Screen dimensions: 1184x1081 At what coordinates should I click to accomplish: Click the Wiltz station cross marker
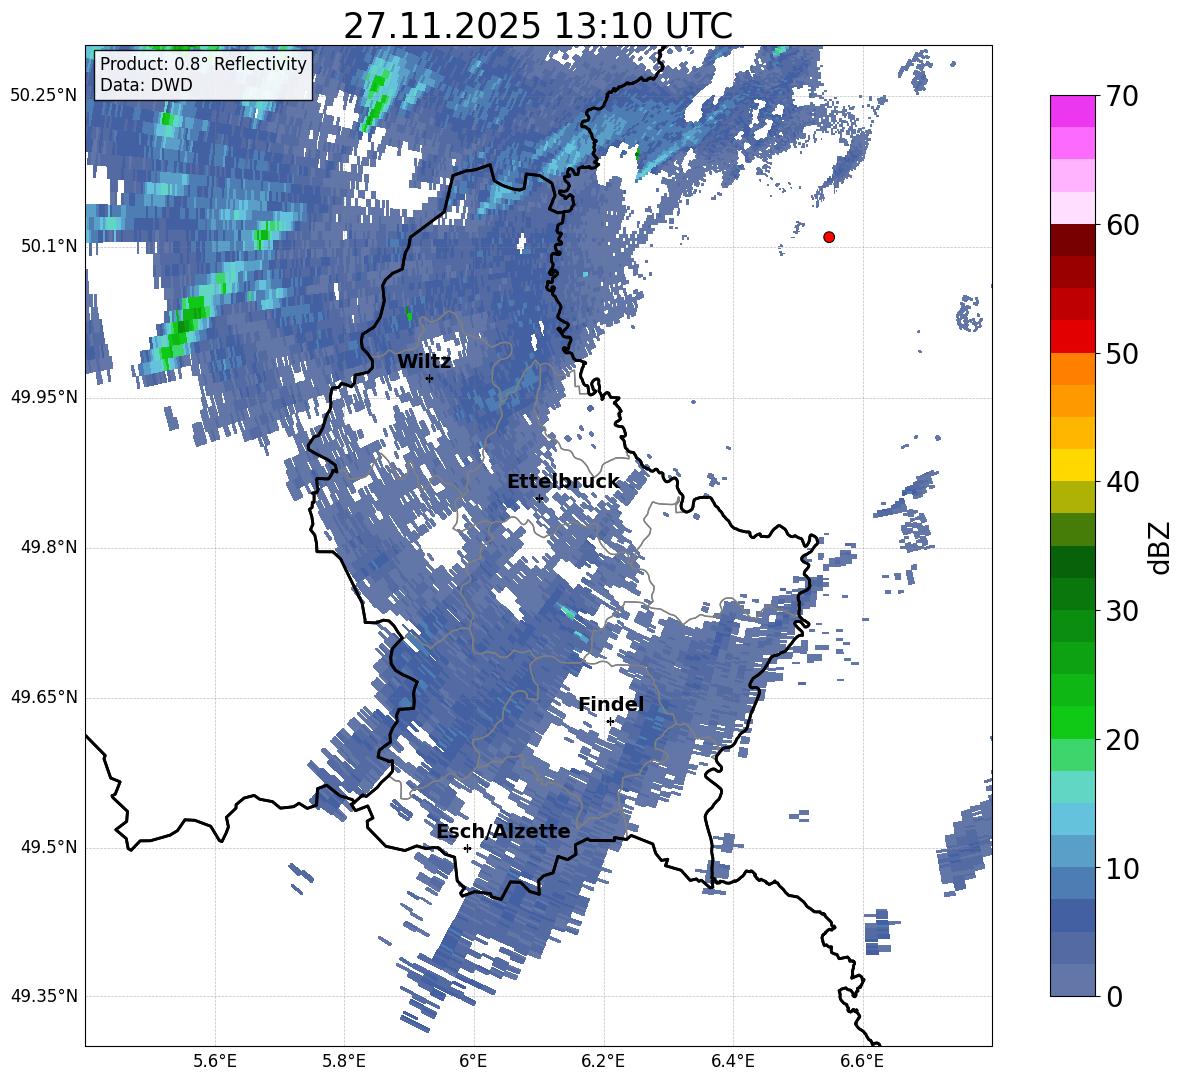429,378
